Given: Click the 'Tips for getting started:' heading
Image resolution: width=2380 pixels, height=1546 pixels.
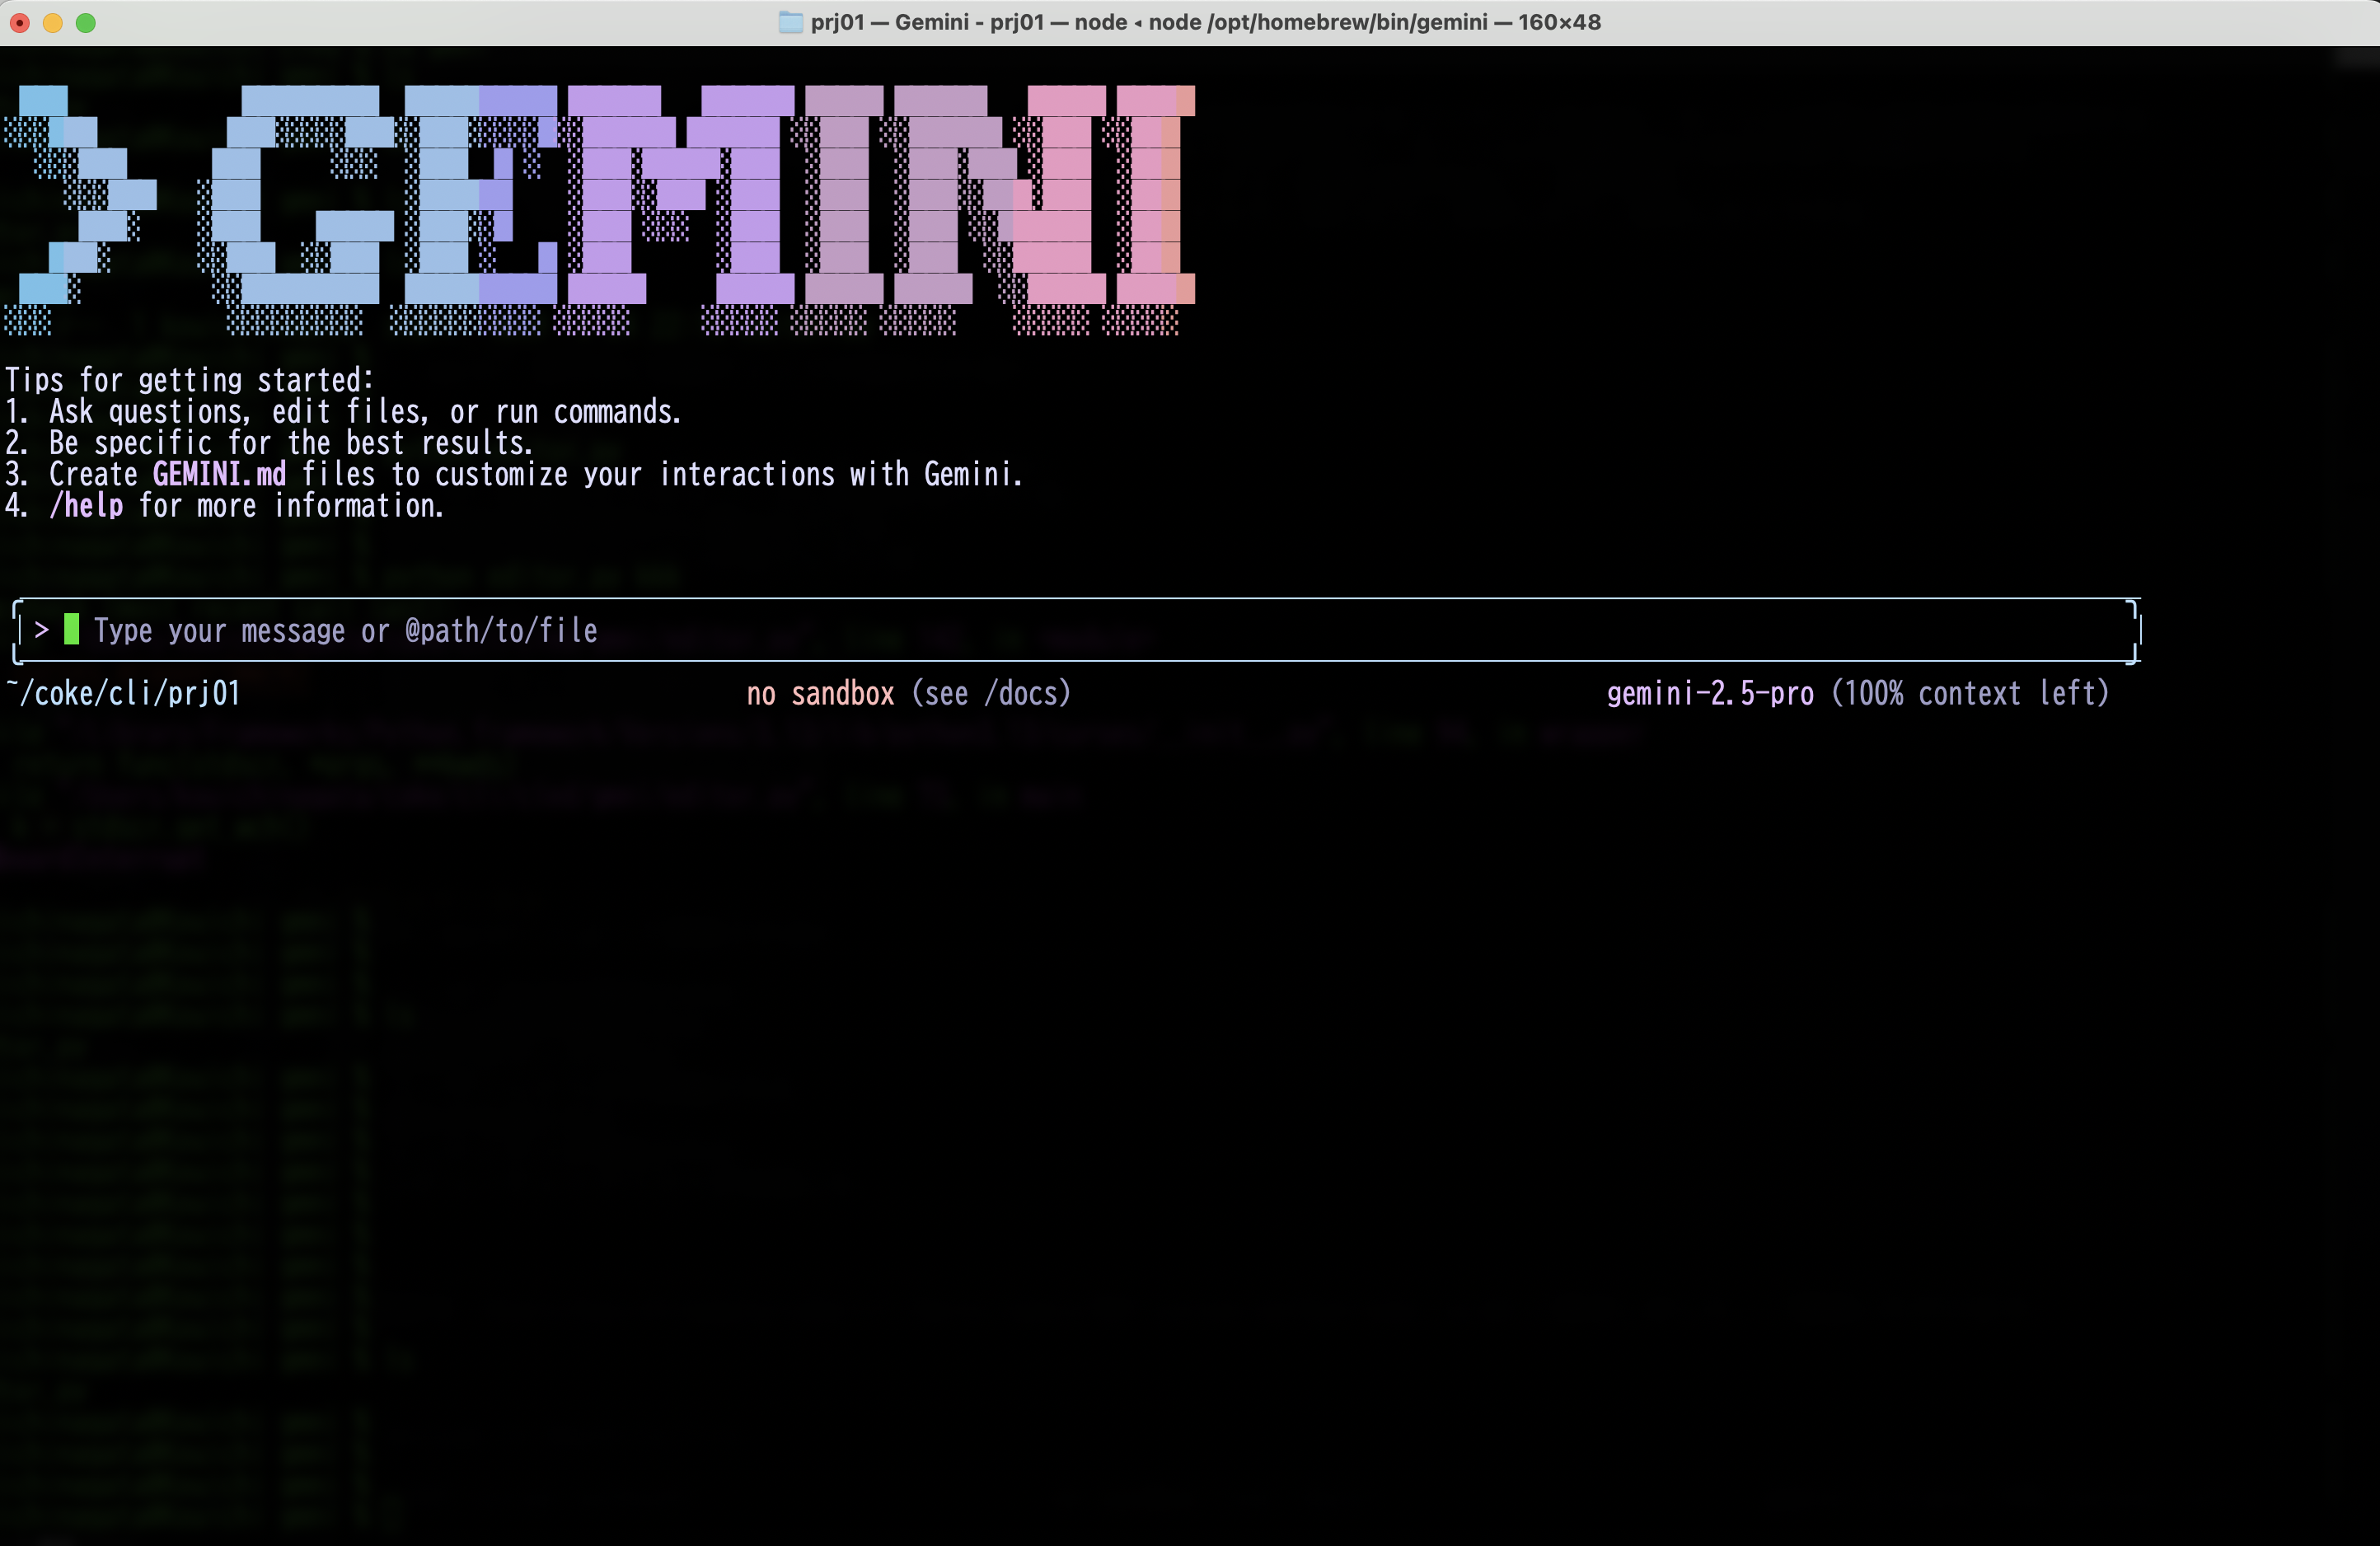Looking at the screenshot, I should (x=189, y=380).
